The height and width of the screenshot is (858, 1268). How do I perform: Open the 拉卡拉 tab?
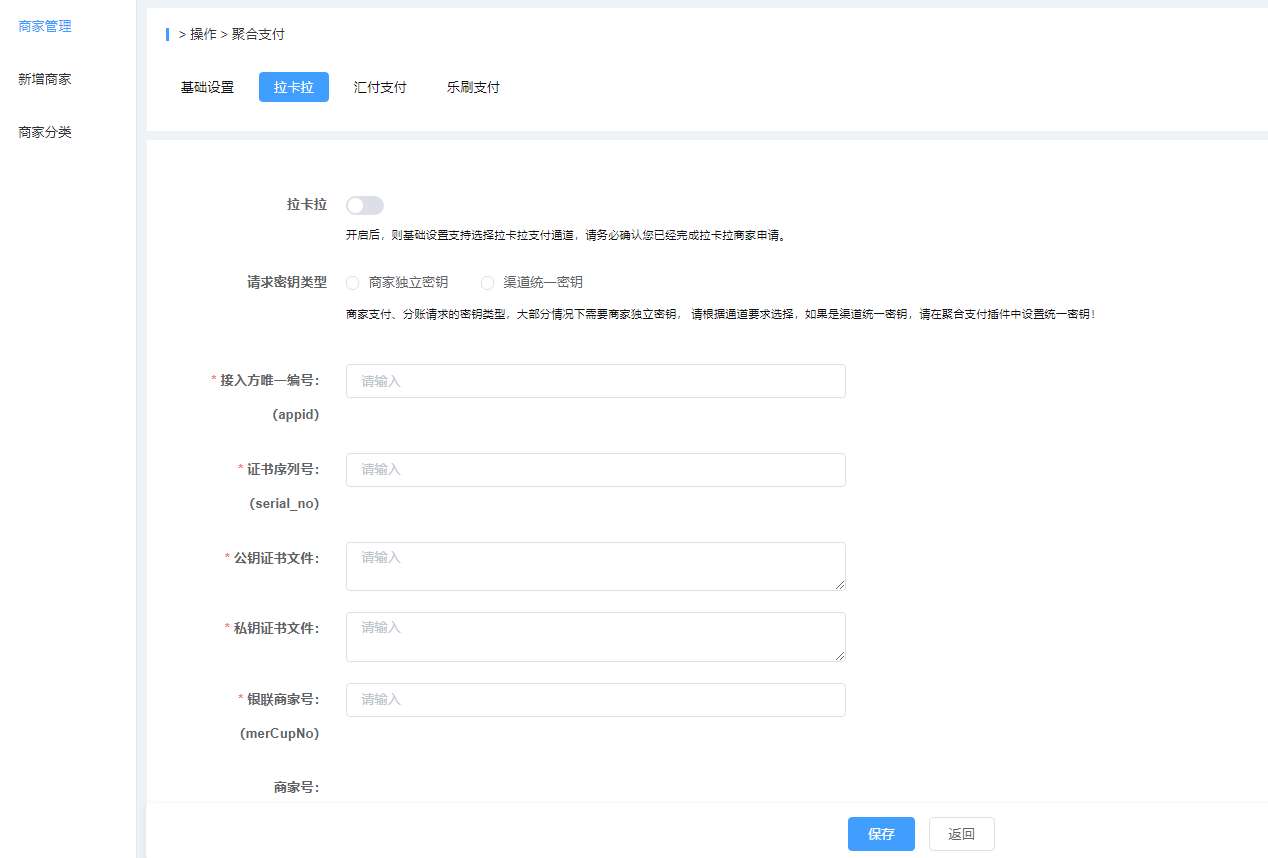(293, 87)
